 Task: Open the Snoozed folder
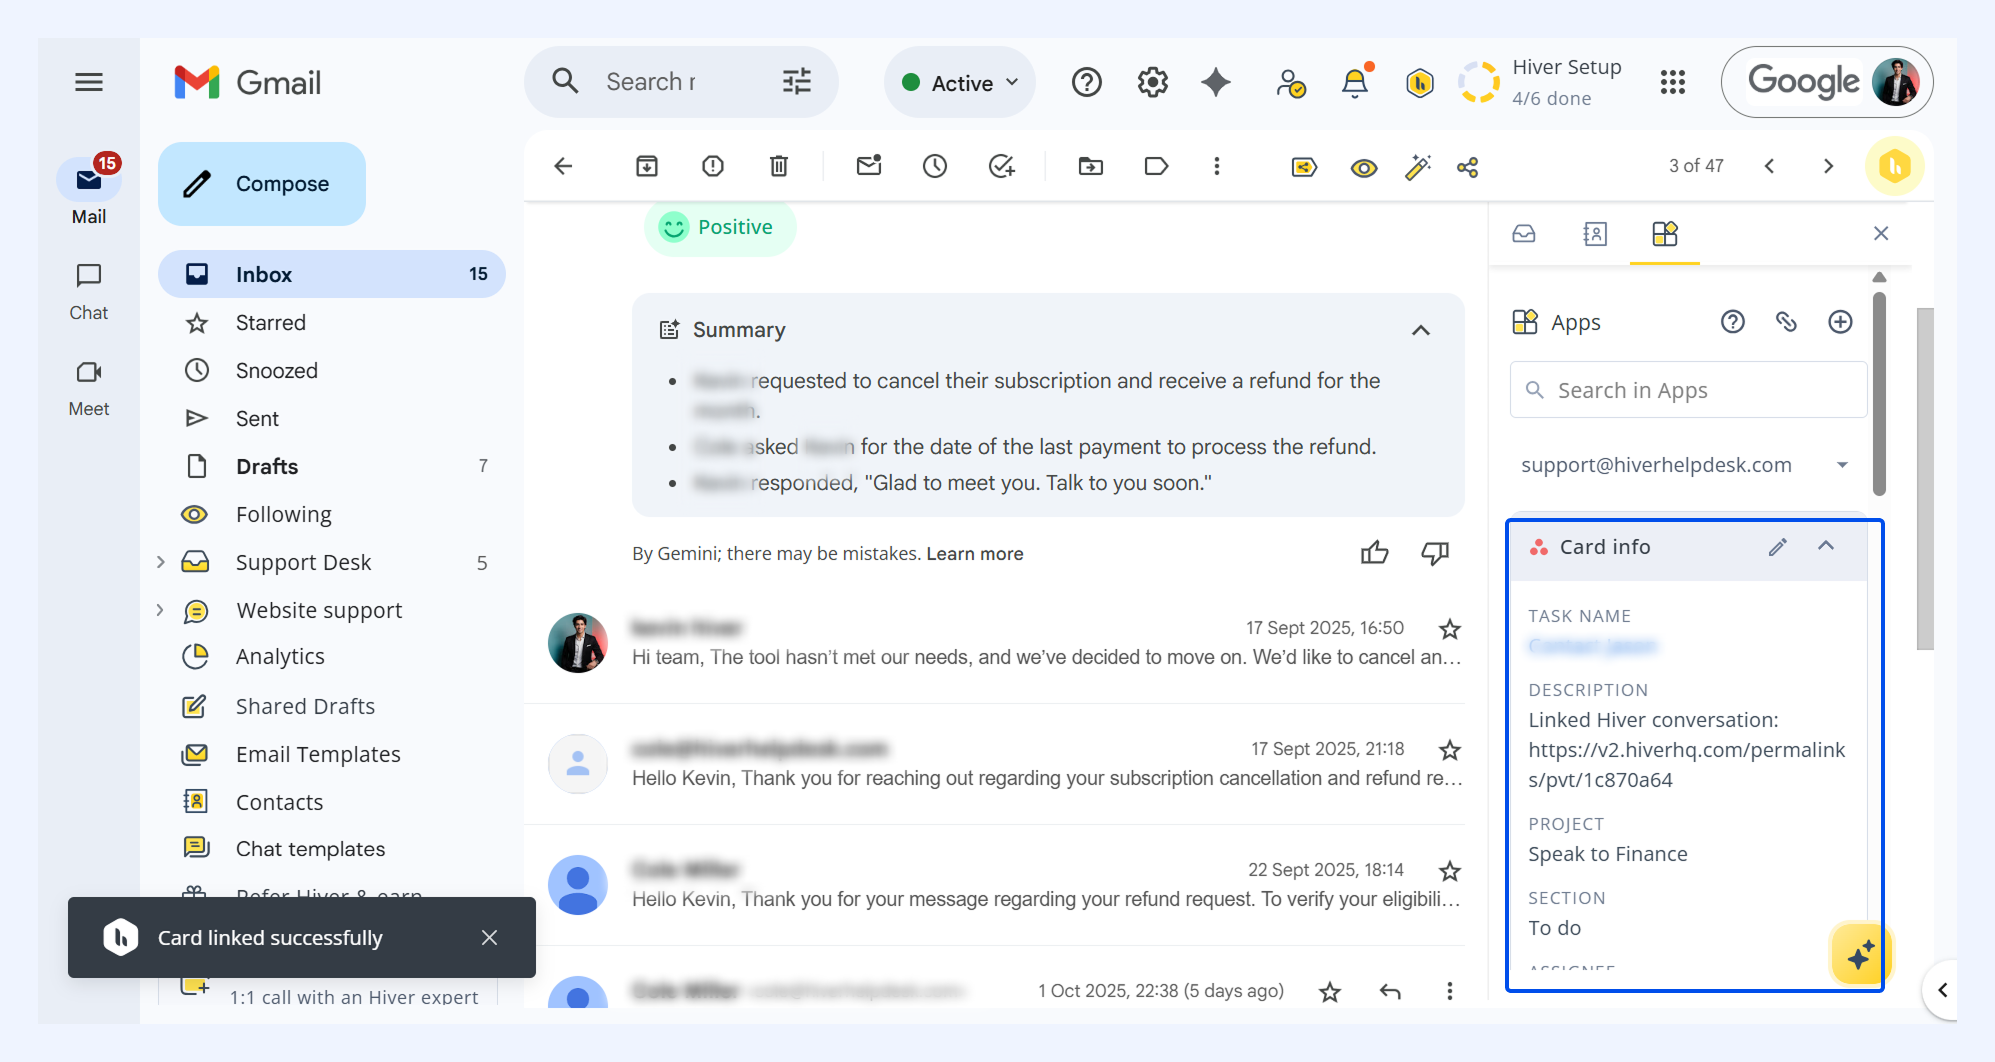coord(332,371)
